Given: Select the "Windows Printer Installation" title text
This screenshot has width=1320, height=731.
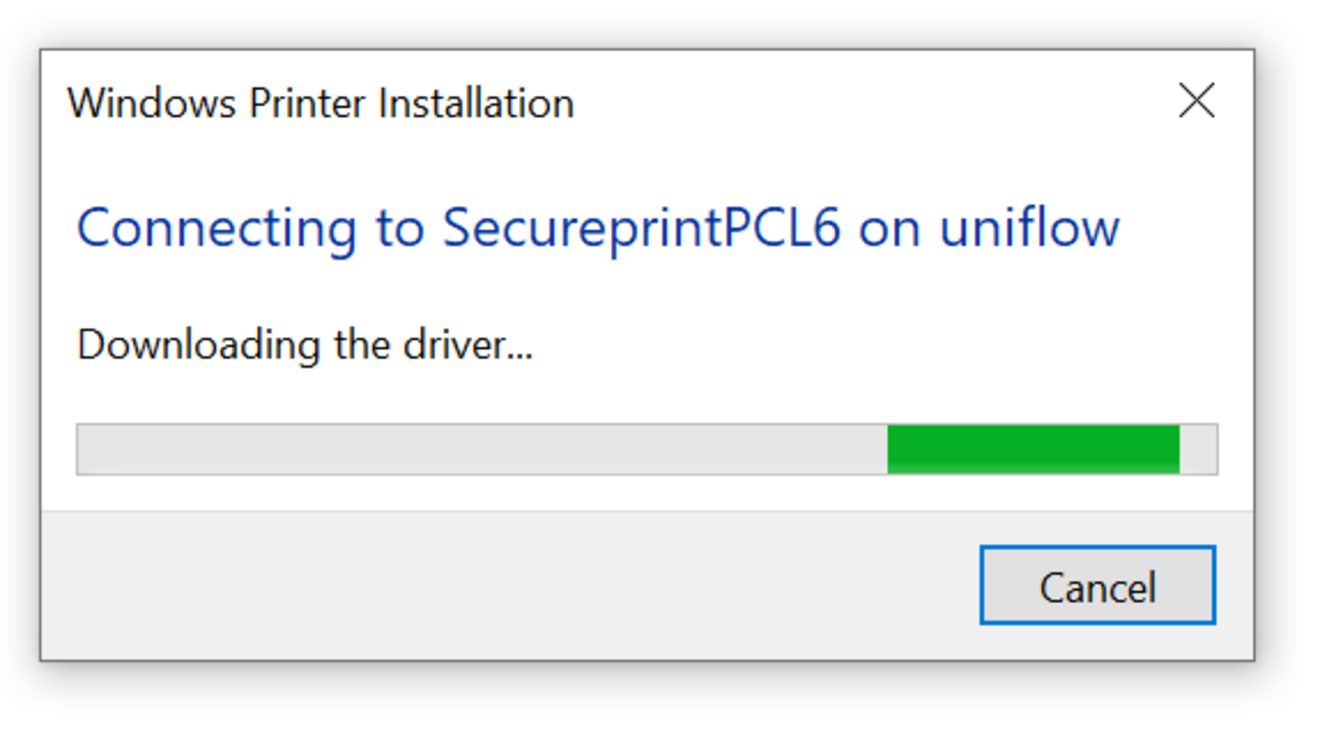Looking at the screenshot, I should tap(320, 104).
